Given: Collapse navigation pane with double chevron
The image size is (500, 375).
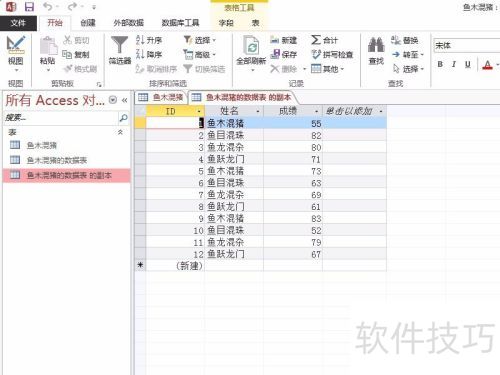Looking at the screenshot, I should click(125, 100).
